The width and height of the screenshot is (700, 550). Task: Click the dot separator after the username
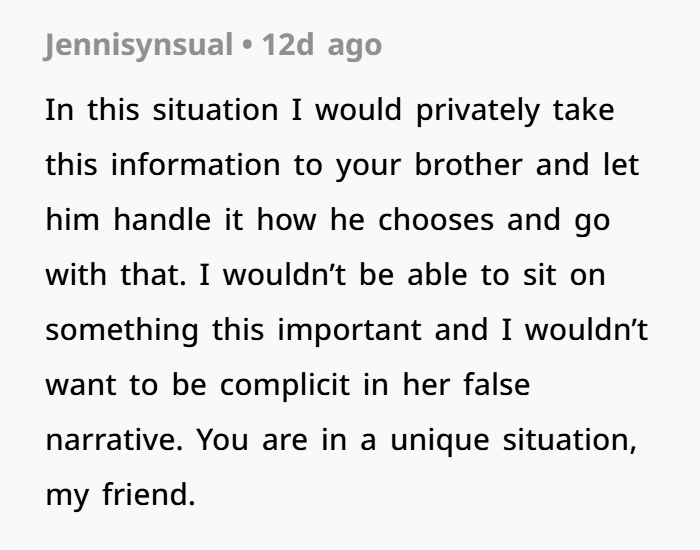coord(245,46)
